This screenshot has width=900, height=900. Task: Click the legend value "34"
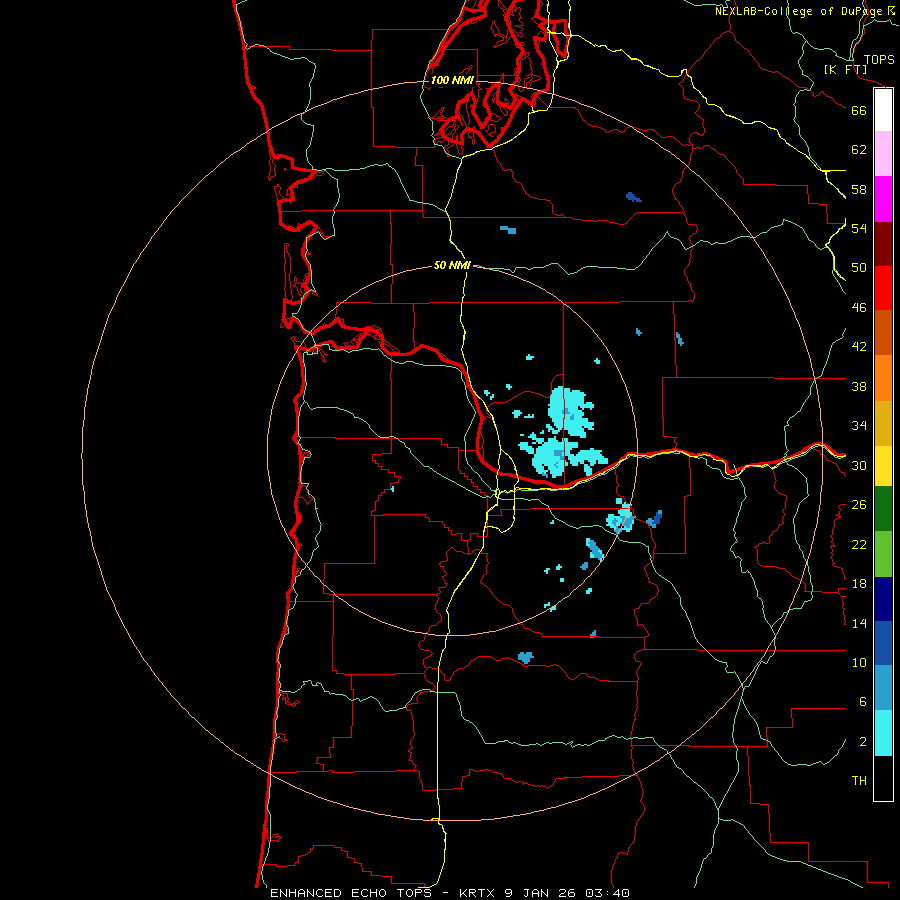coord(859,426)
